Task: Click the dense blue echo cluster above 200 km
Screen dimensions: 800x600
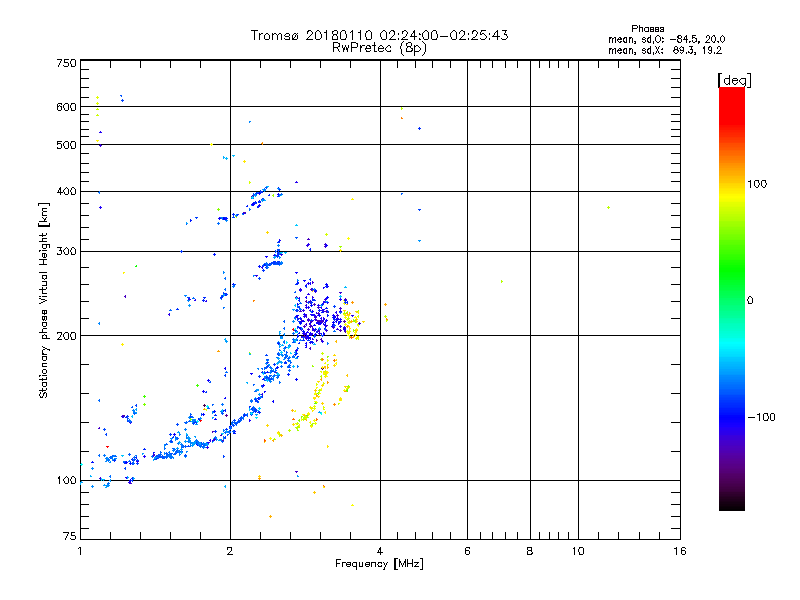Action: pos(314,316)
